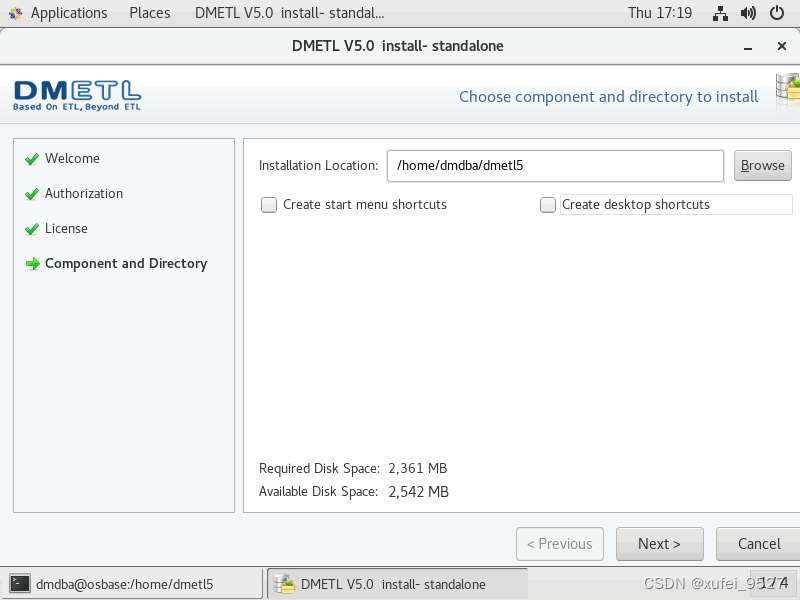
Task: Click the green arrow beside Component and Directory
Action: [32, 263]
